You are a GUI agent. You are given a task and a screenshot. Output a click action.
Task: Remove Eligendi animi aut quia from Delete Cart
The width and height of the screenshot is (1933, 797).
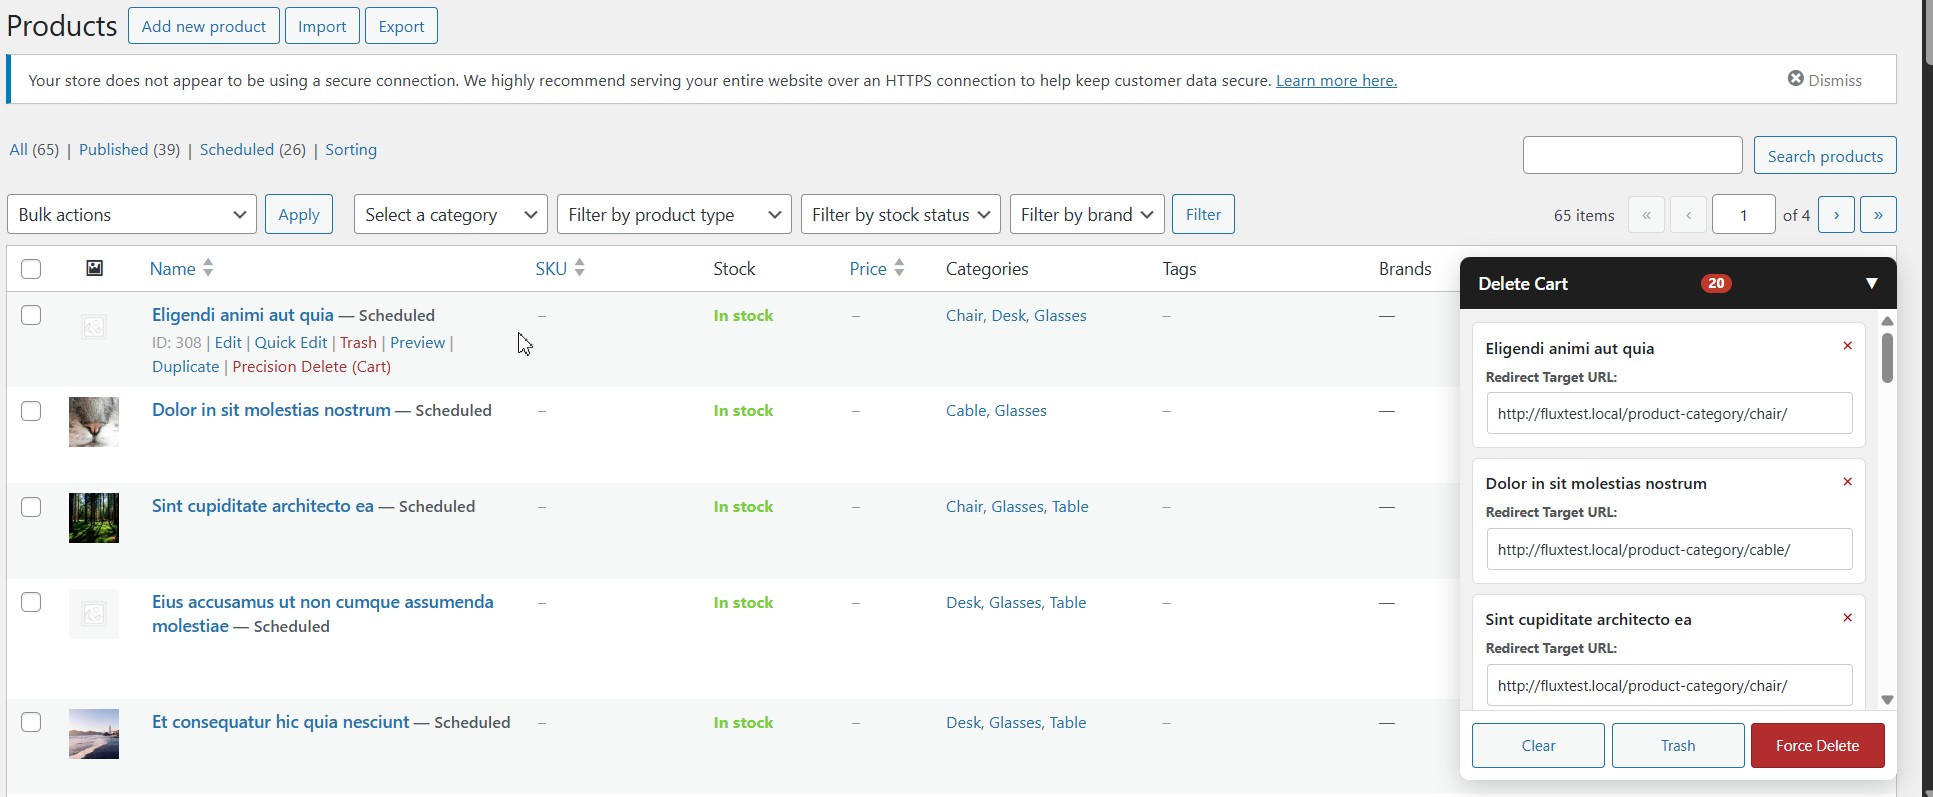click(1848, 346)
